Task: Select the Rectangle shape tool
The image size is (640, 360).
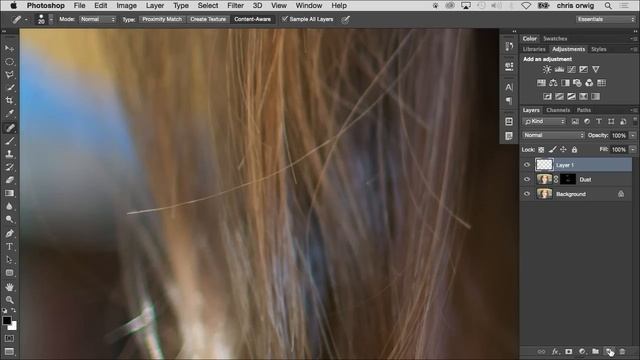Action: tap(9, 273)
